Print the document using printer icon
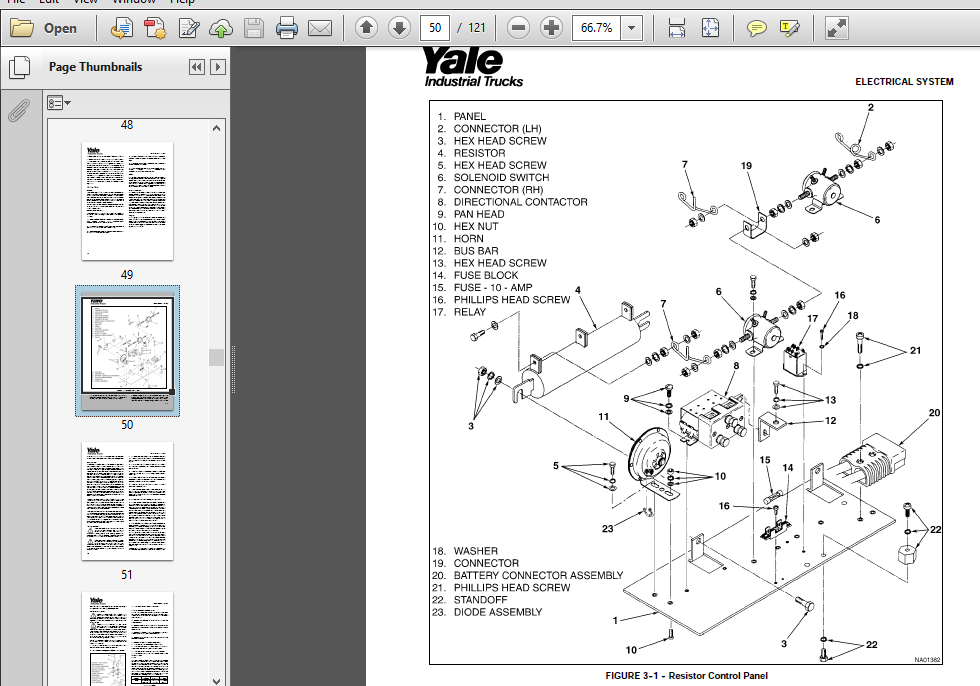 [x=286, y=28]
